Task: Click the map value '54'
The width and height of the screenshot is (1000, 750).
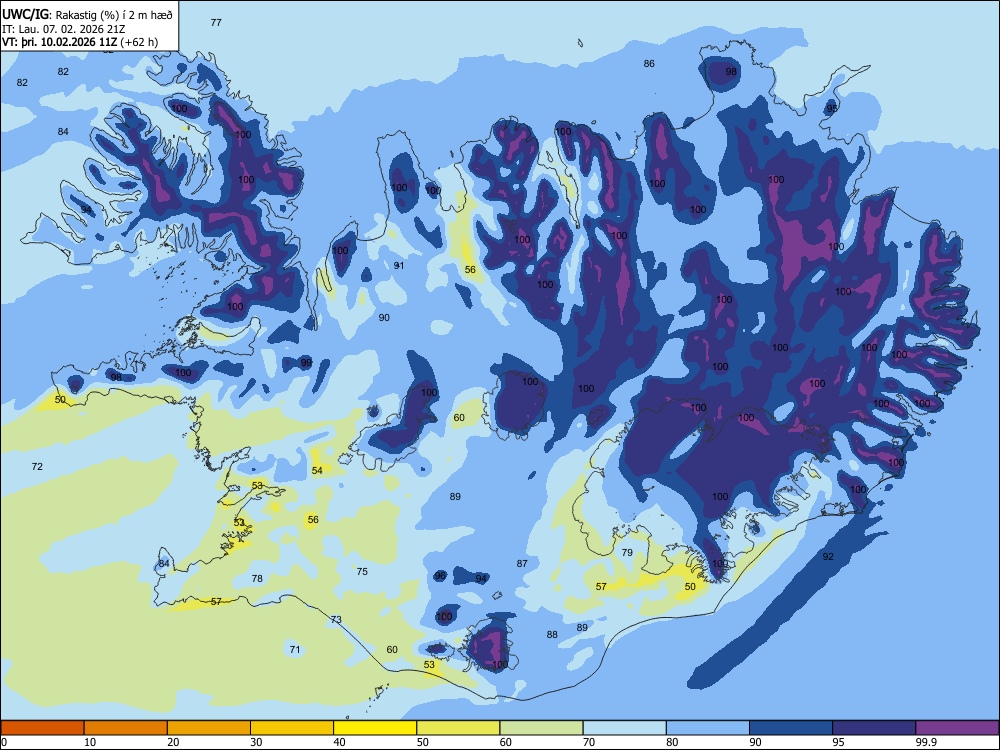Action: pos(317,470)
